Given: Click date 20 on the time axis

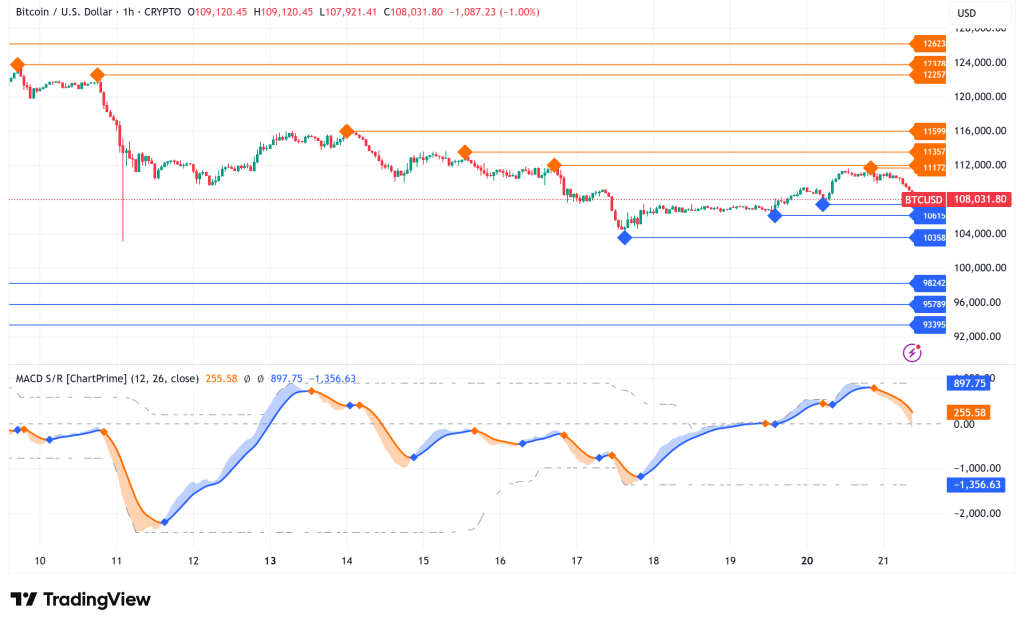Looking at the screenshot, I should pos(806,561).
